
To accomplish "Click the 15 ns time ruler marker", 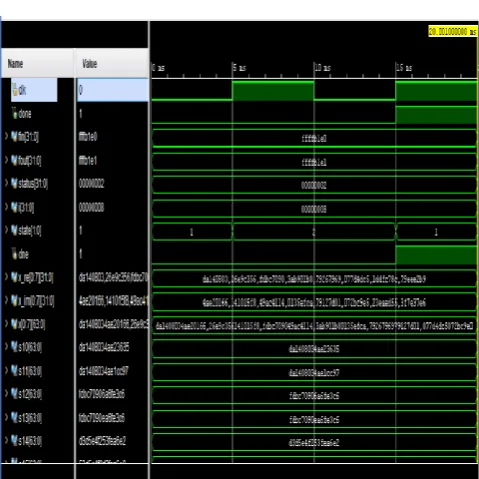I will [404, 68].
